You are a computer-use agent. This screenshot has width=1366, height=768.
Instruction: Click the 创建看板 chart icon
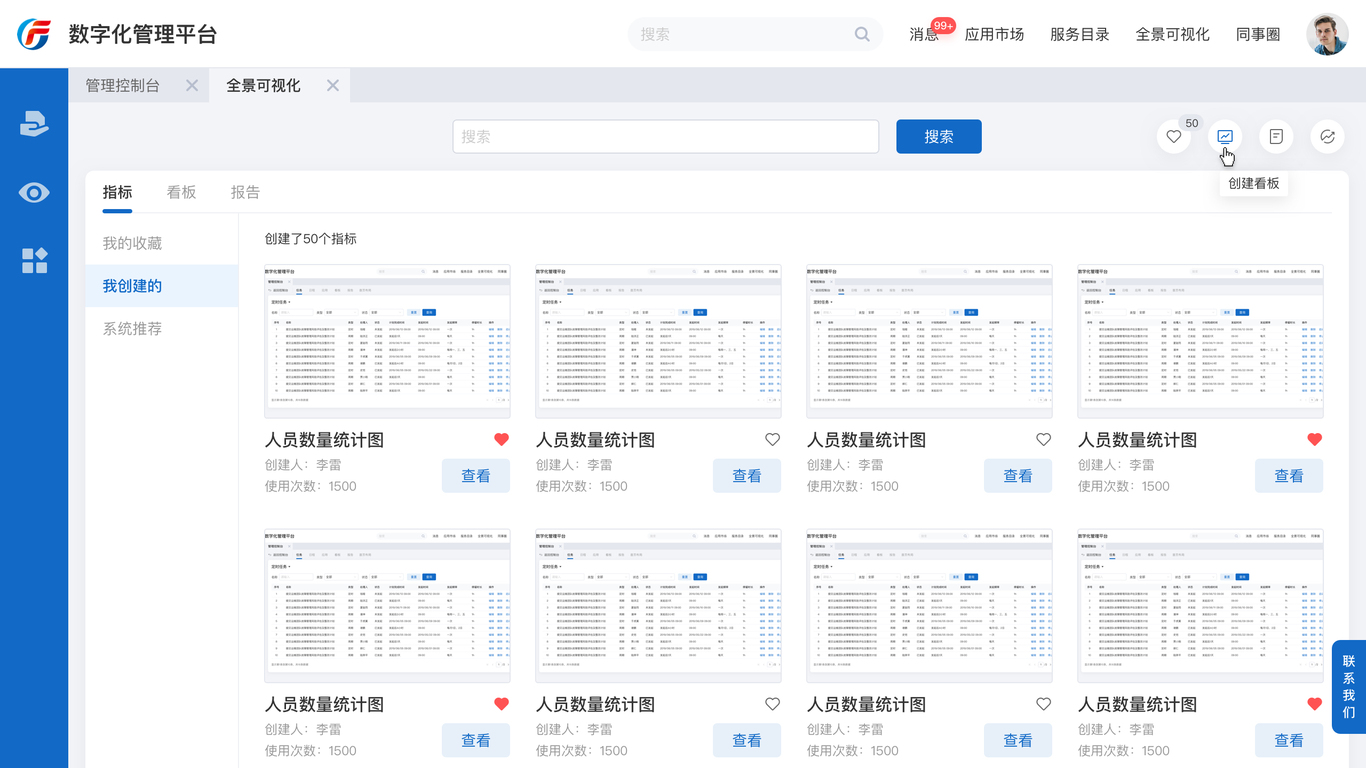click(1225, 137)
